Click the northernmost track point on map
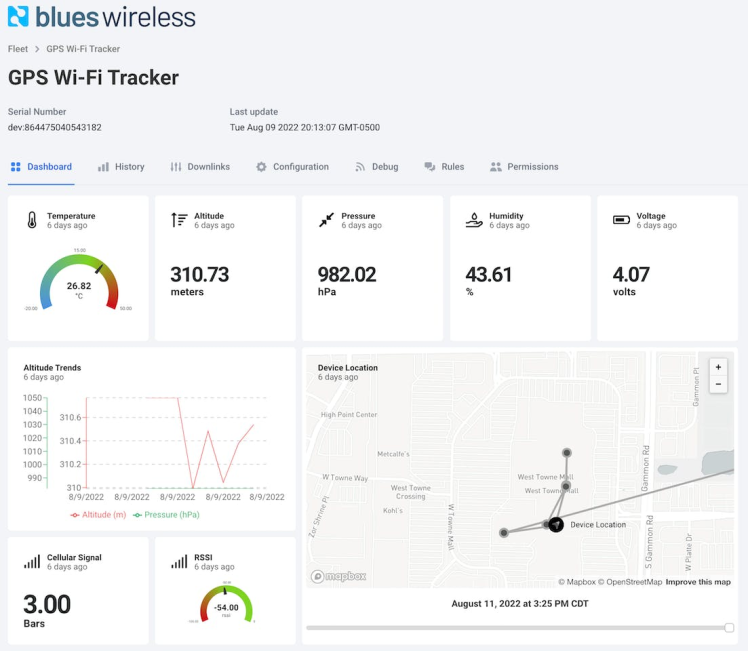This screenshot has width=748, height=651. click(x=566, y=453)
